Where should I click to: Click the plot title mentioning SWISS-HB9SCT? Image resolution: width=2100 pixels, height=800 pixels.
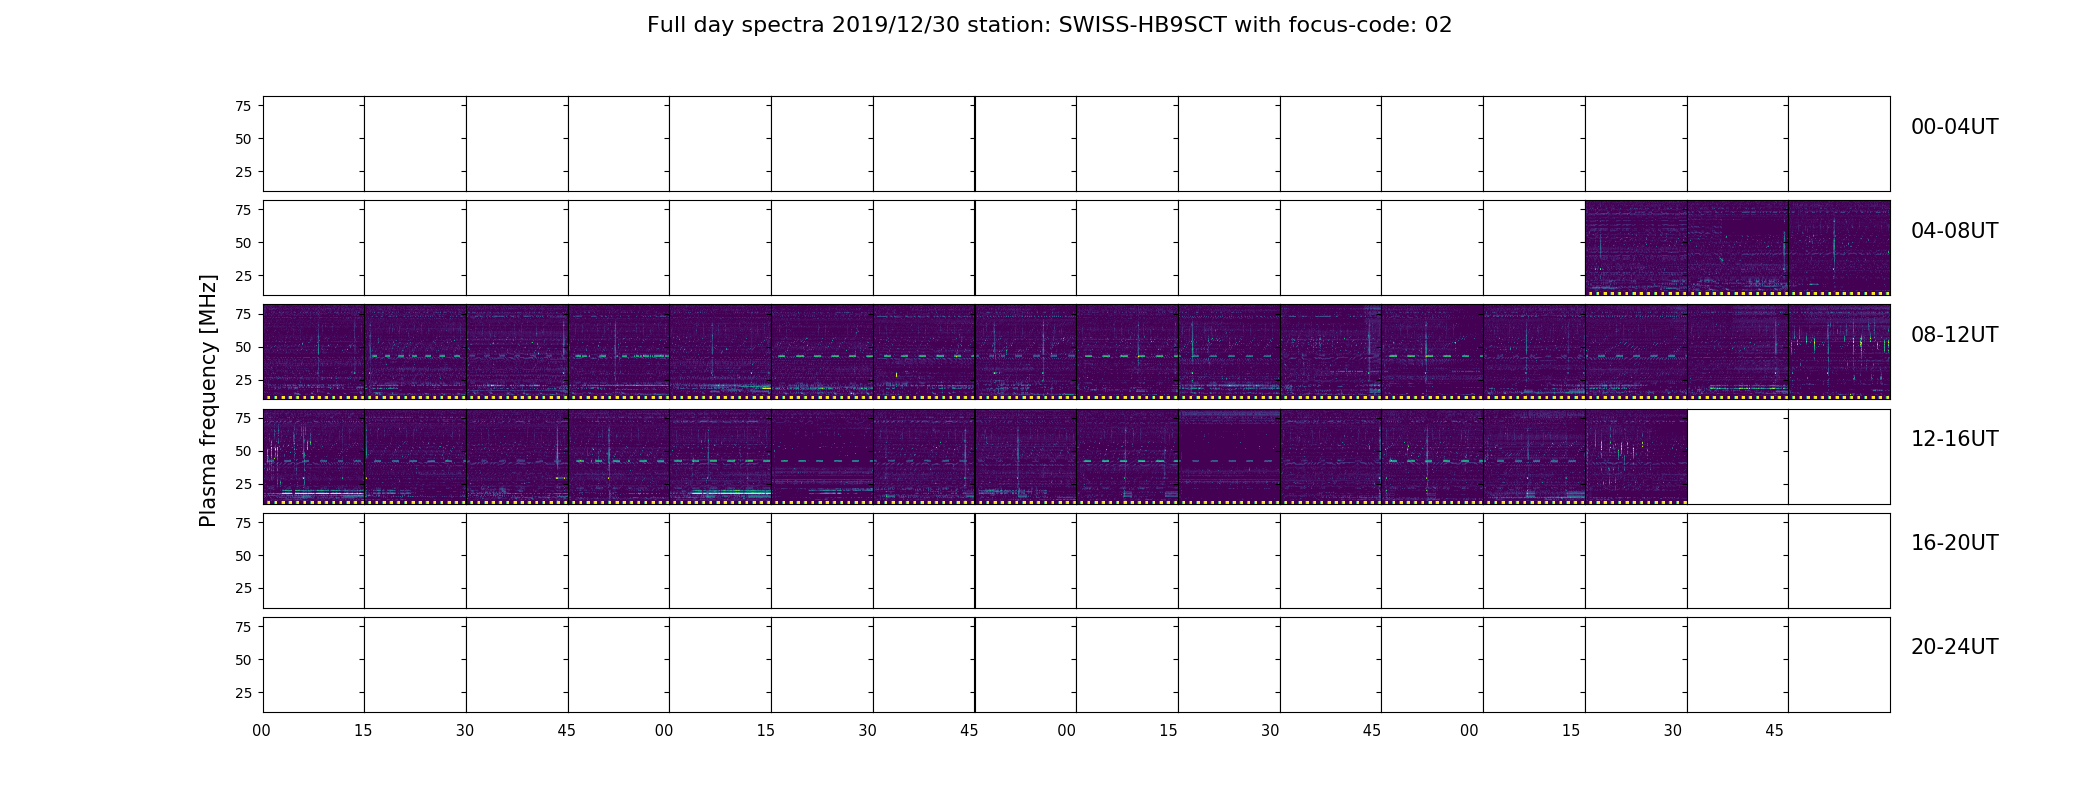(x=1049, y=25)
